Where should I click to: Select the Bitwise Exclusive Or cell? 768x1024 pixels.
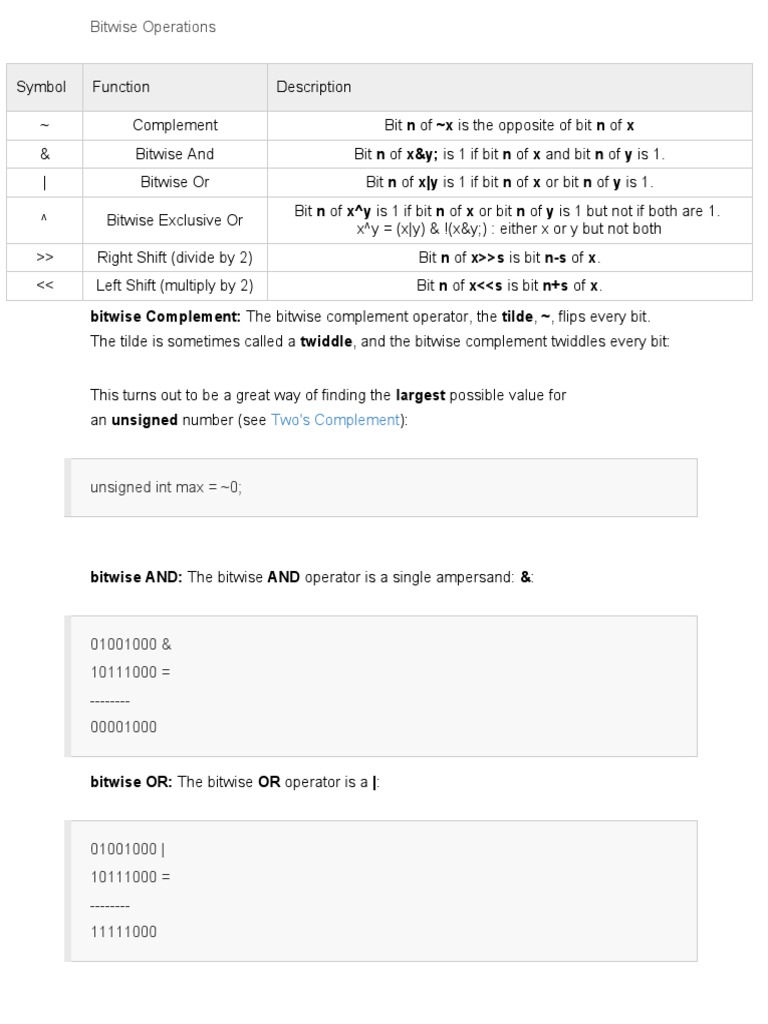point(175,220)
